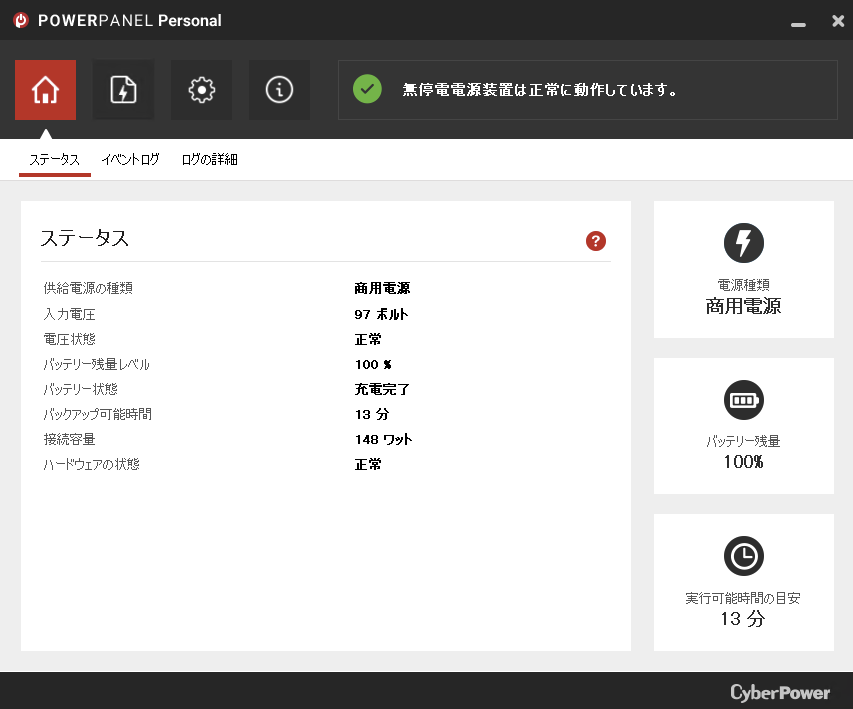Open the ログの詳細 tab
Viewport: 853px width, 709px height.
[209, 160]
